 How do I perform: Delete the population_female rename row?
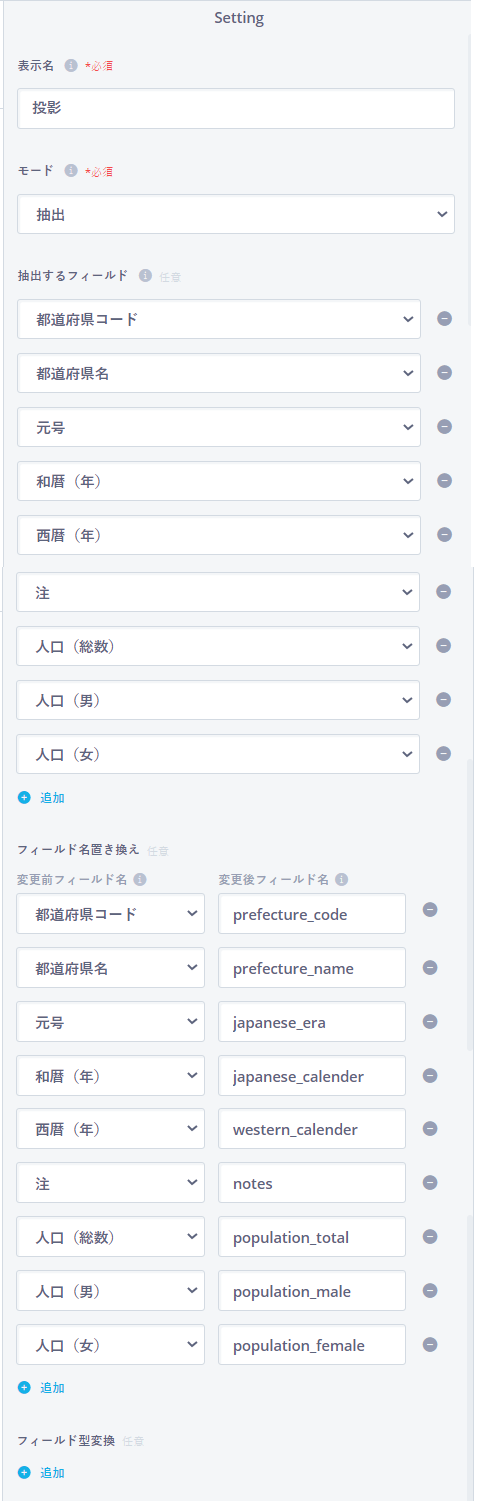coord(430,1344)
